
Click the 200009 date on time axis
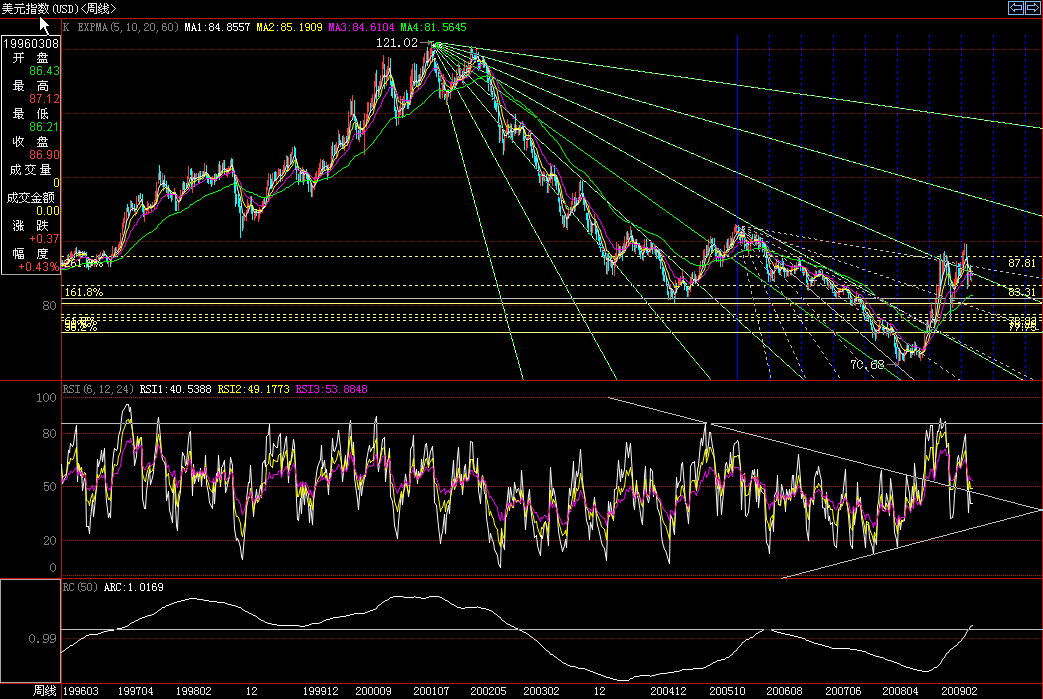[x=373, y=691]
